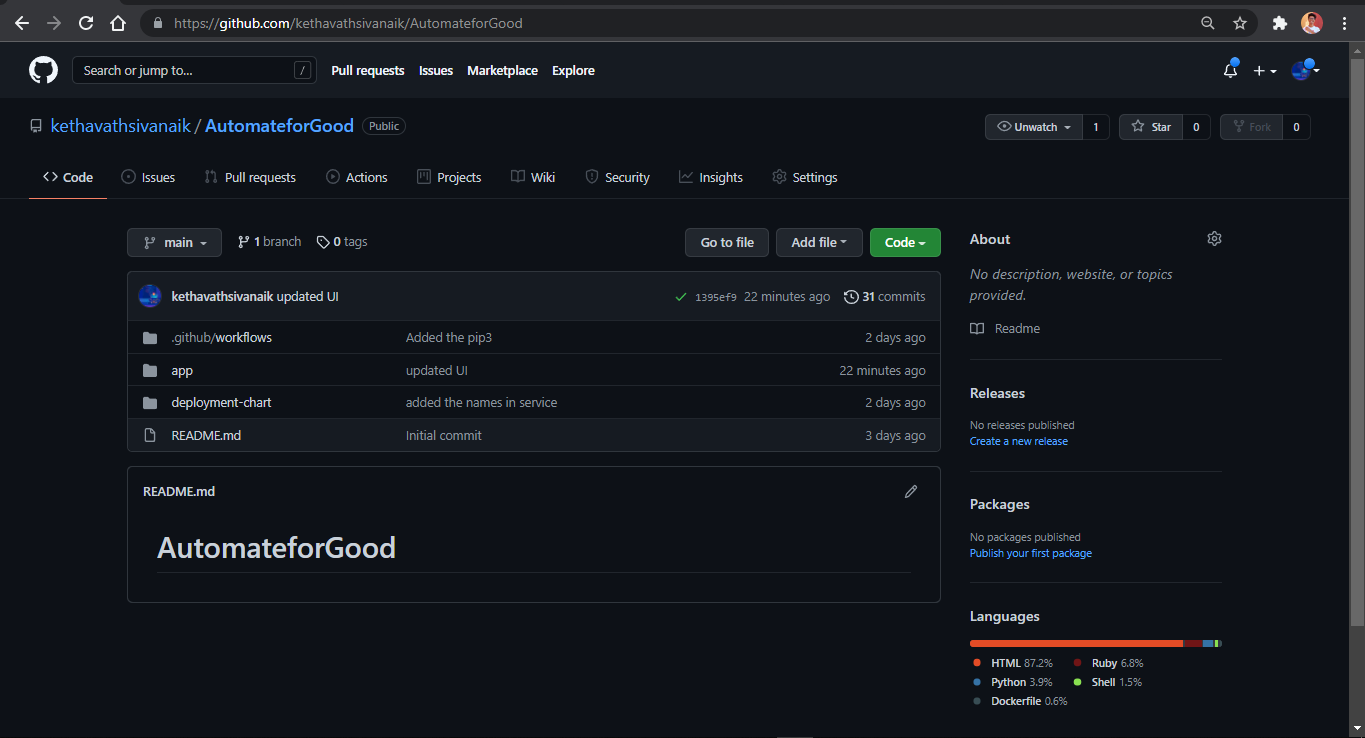Click the lock icon in address bar
Viewport: 1365px width, 738px height.
pos(158,23)
